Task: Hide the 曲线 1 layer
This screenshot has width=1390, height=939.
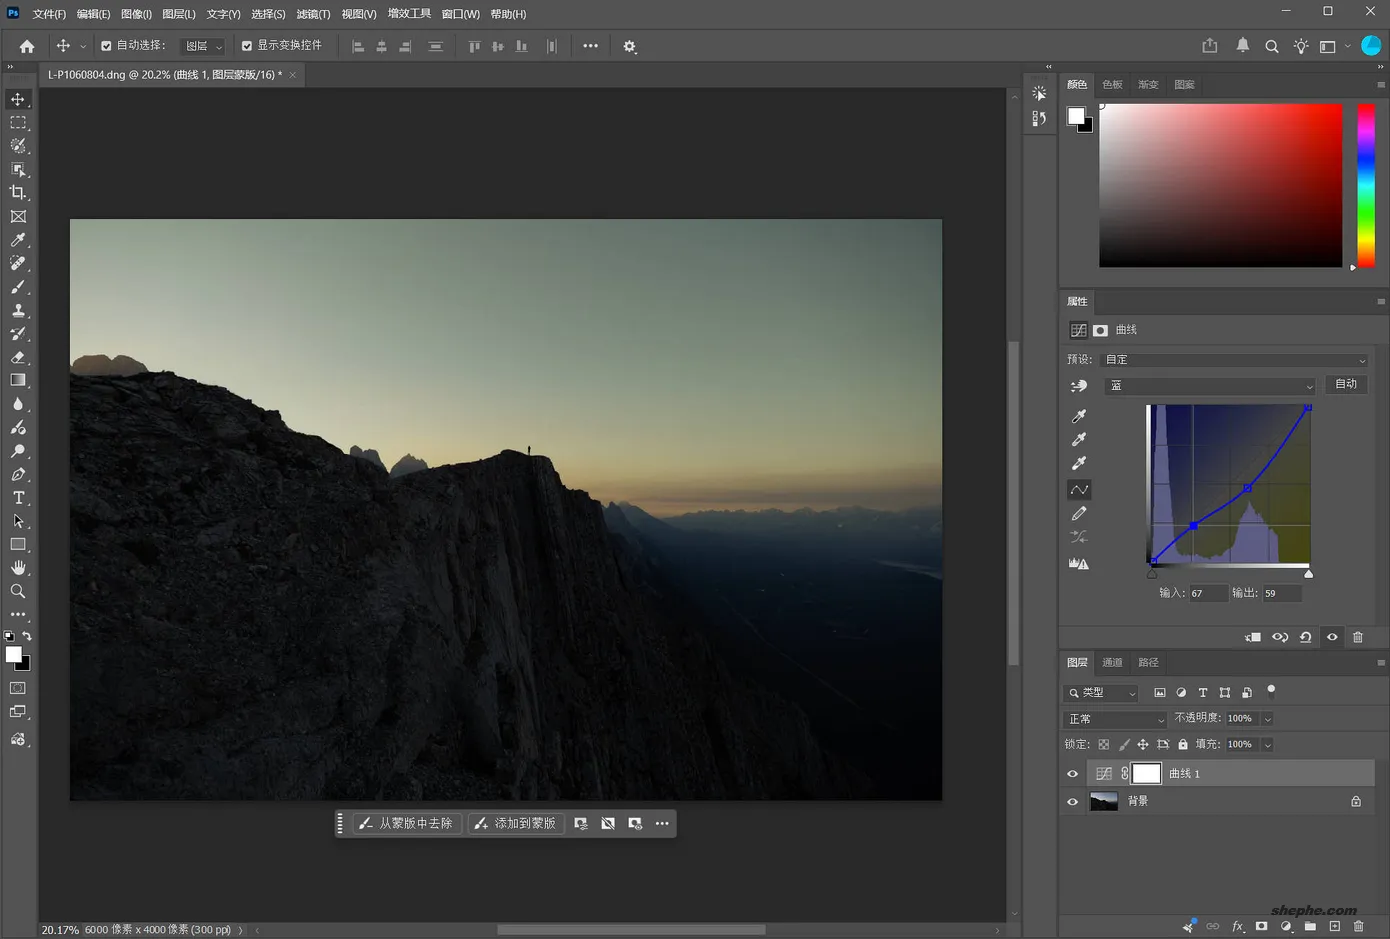Action: point(1073,774)
